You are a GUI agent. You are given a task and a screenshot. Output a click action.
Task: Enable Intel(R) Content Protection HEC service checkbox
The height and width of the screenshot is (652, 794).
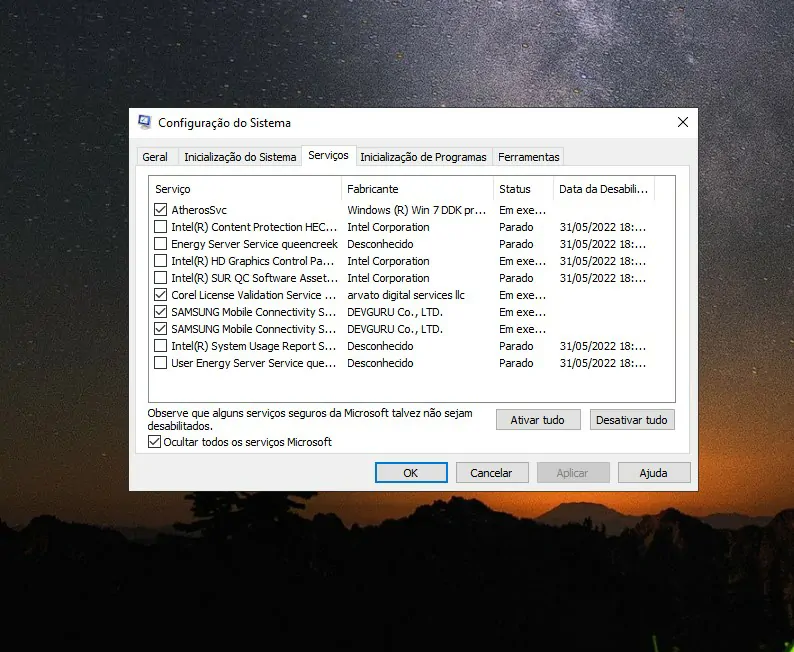(161, 227)
